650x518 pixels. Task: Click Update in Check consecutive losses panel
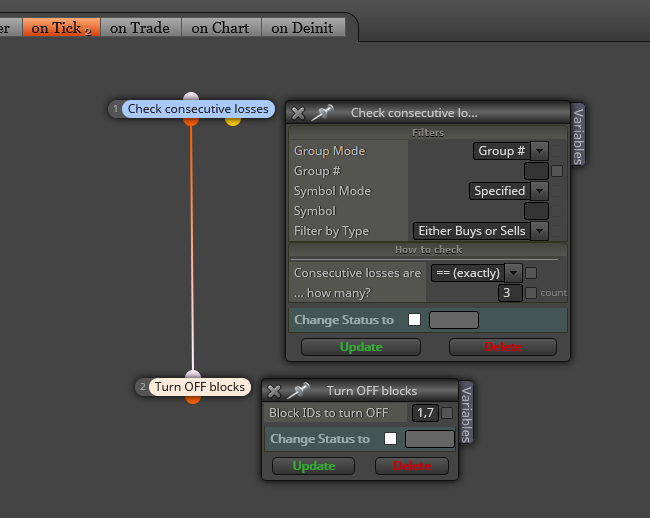pos(361,347)
